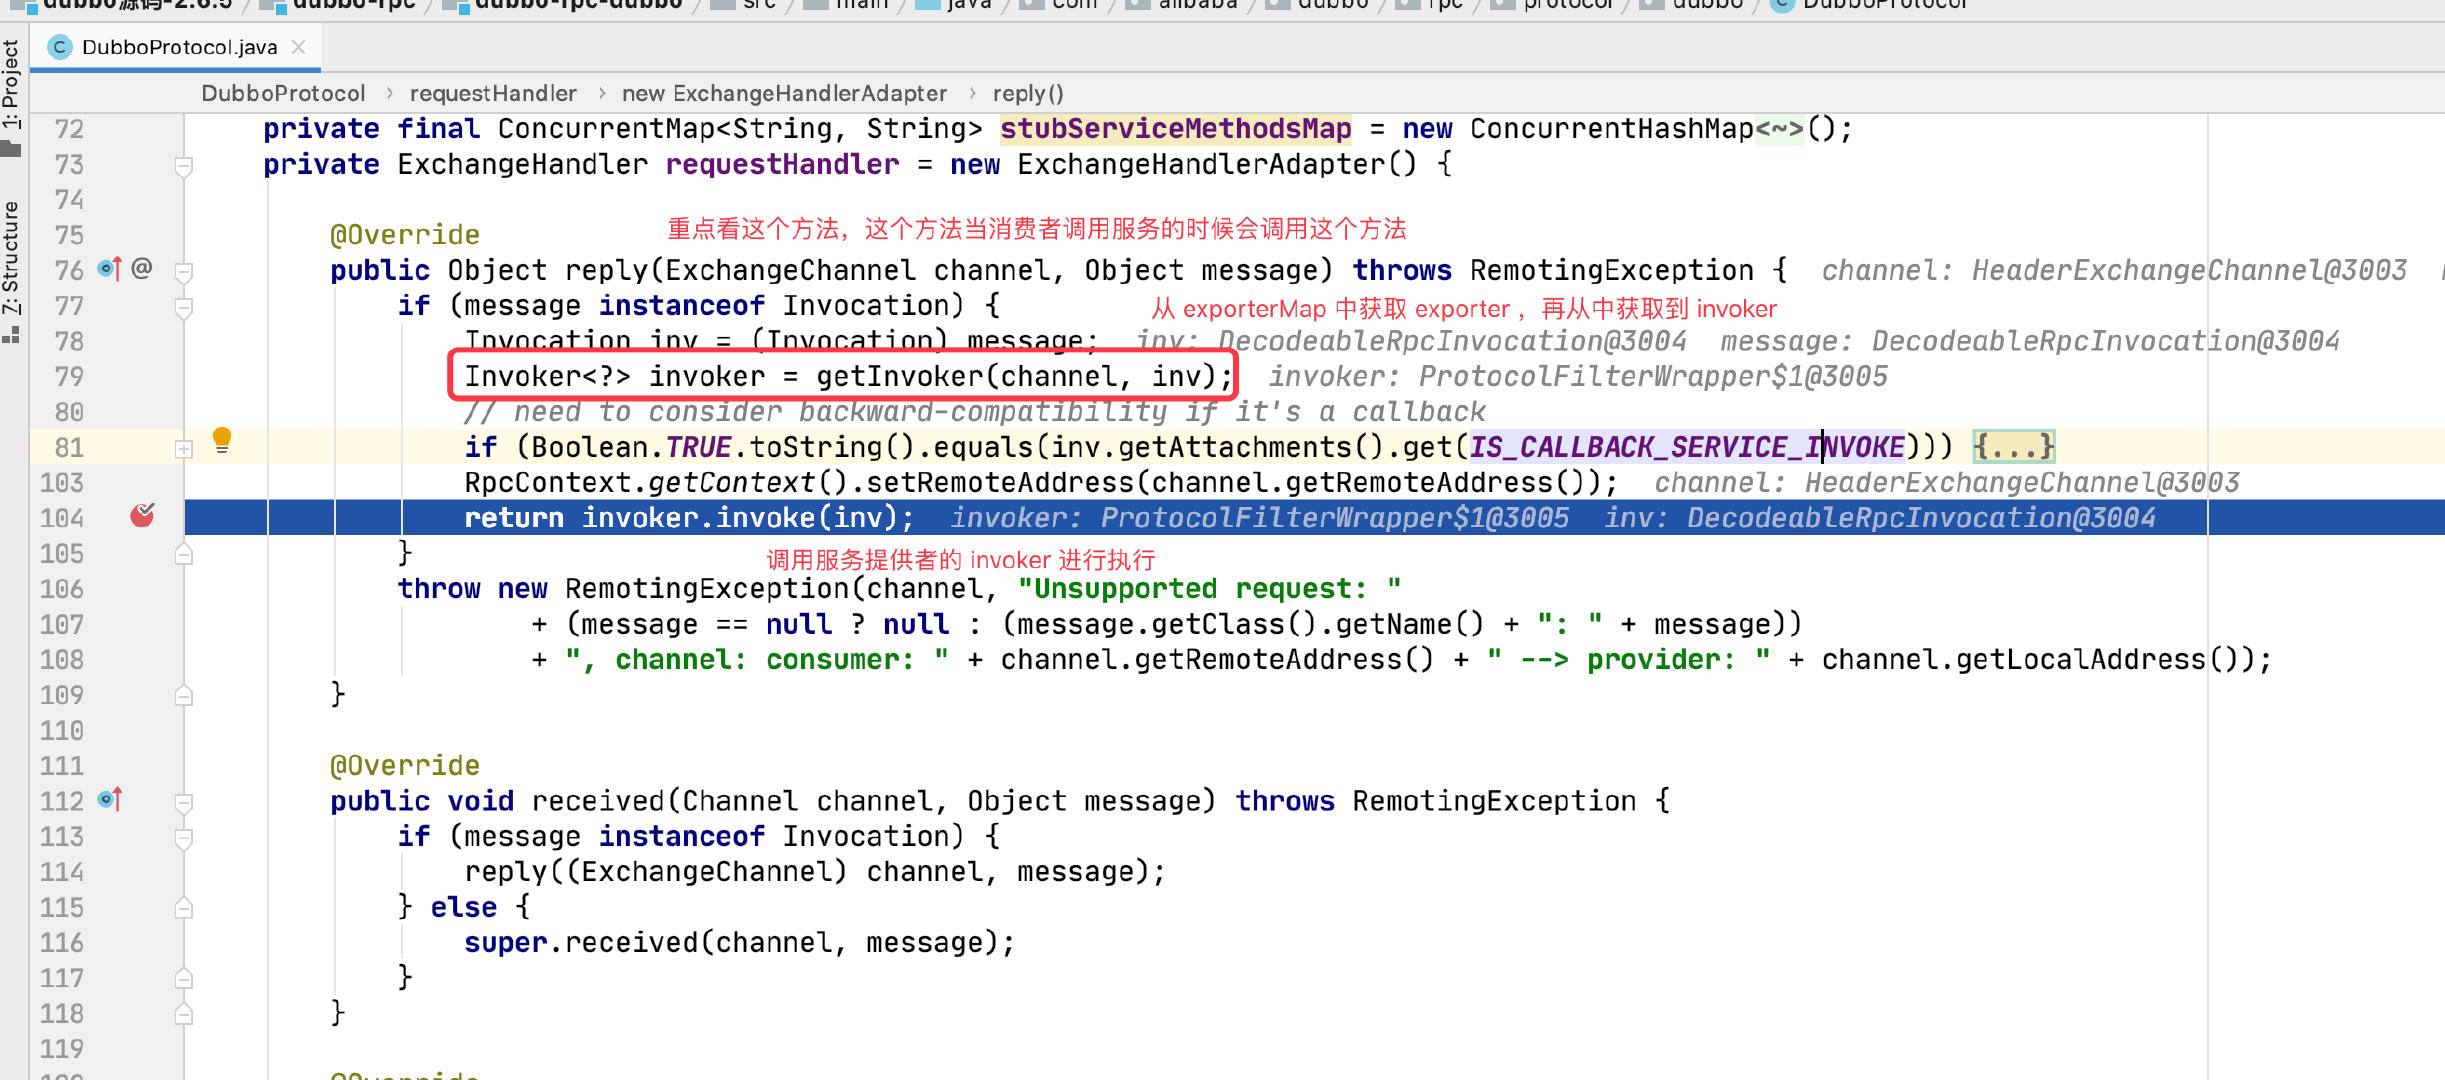
Task: Expand the folded block on line 81
Action: pos(184,449)
